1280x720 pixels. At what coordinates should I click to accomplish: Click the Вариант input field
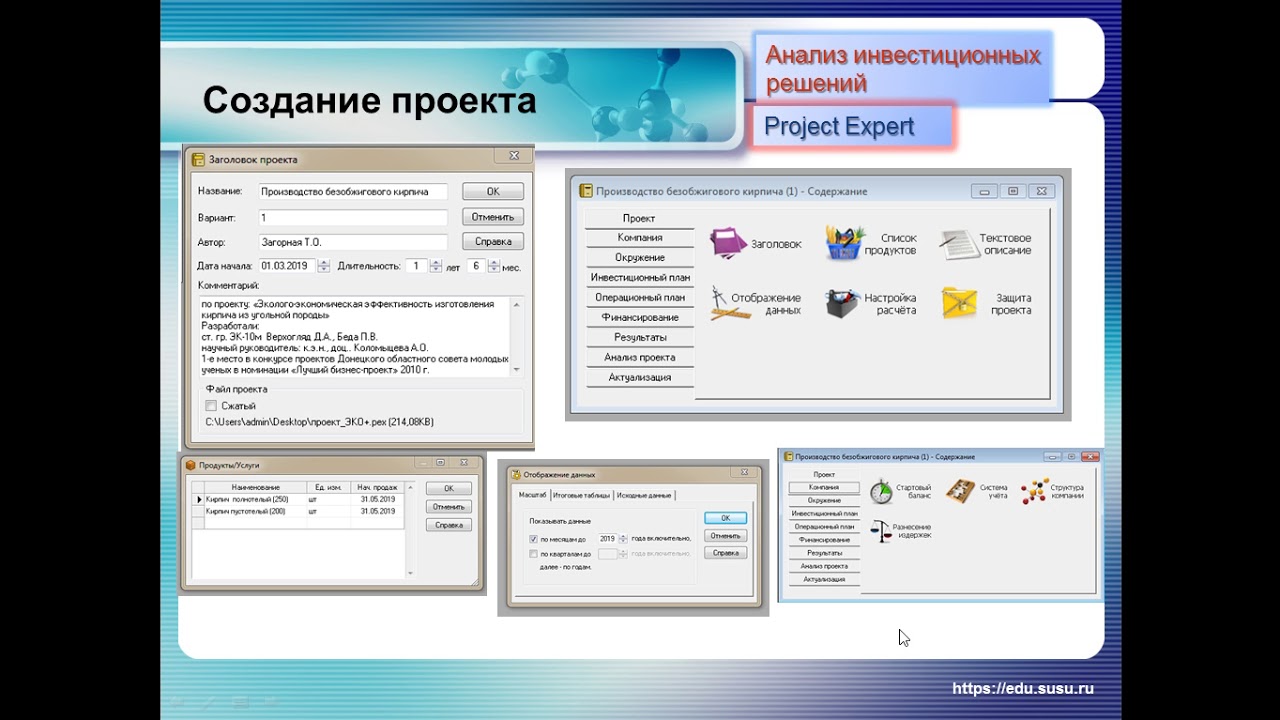352,217
